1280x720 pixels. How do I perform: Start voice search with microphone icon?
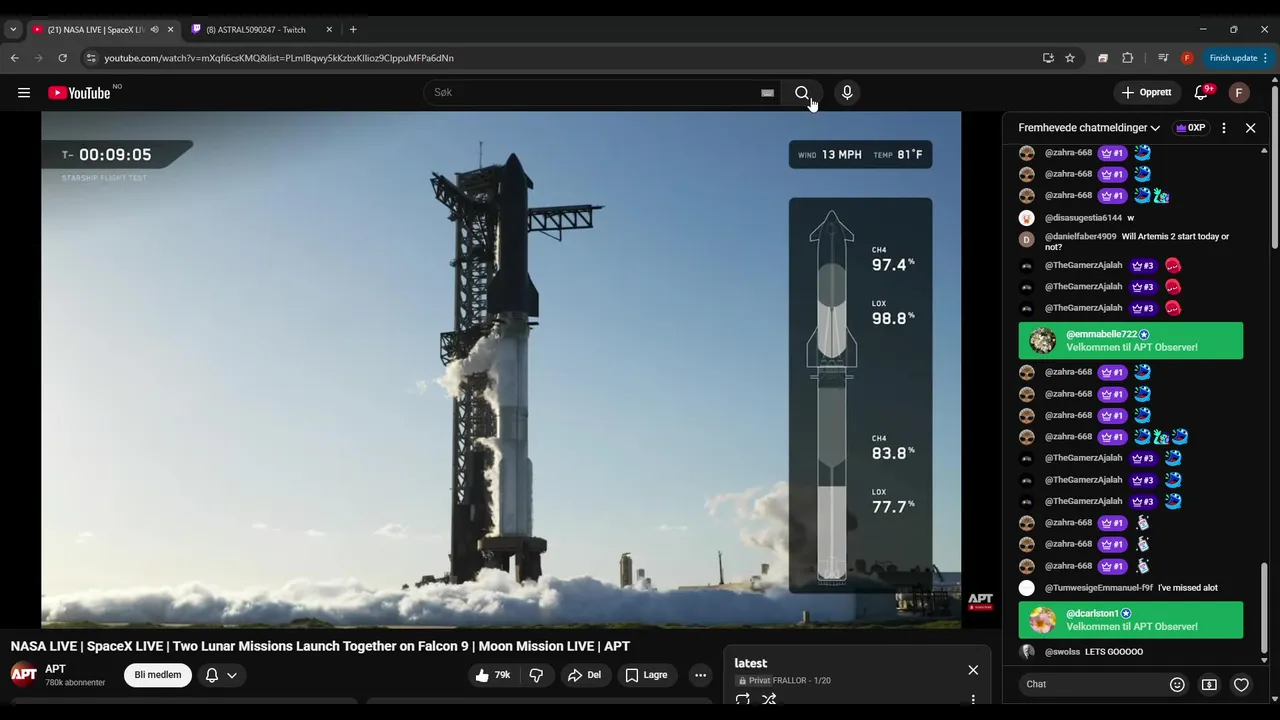click(x=847, y=93)
